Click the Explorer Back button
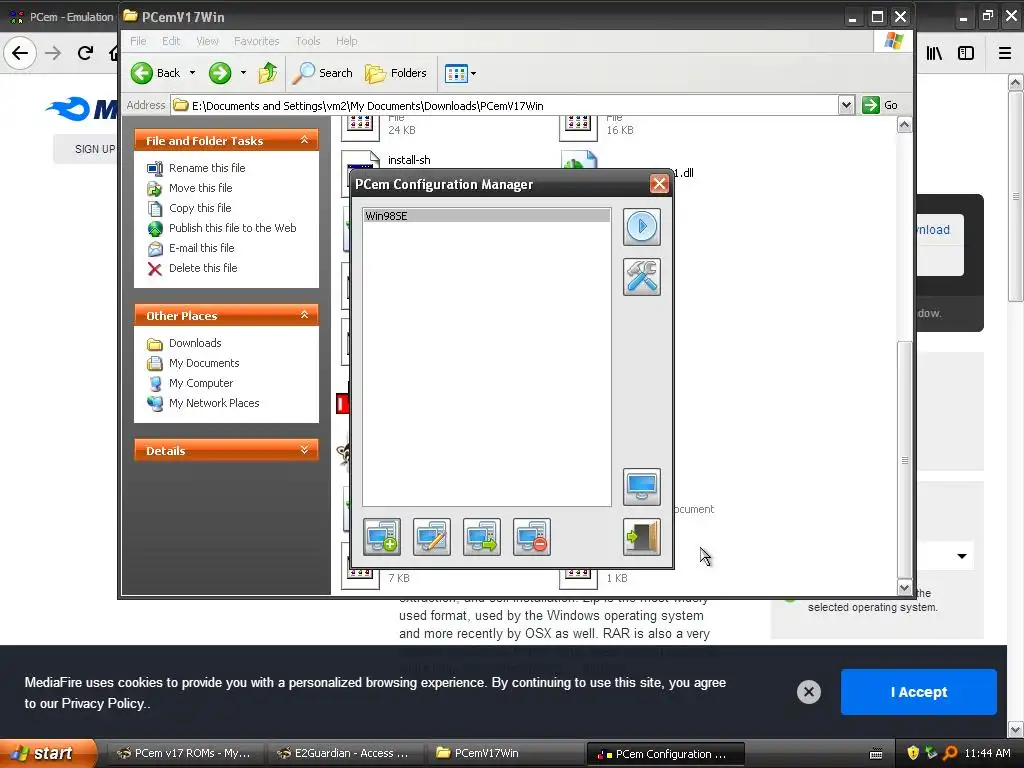Viewport: 1024px width, 768px height. tap(155, 73)
